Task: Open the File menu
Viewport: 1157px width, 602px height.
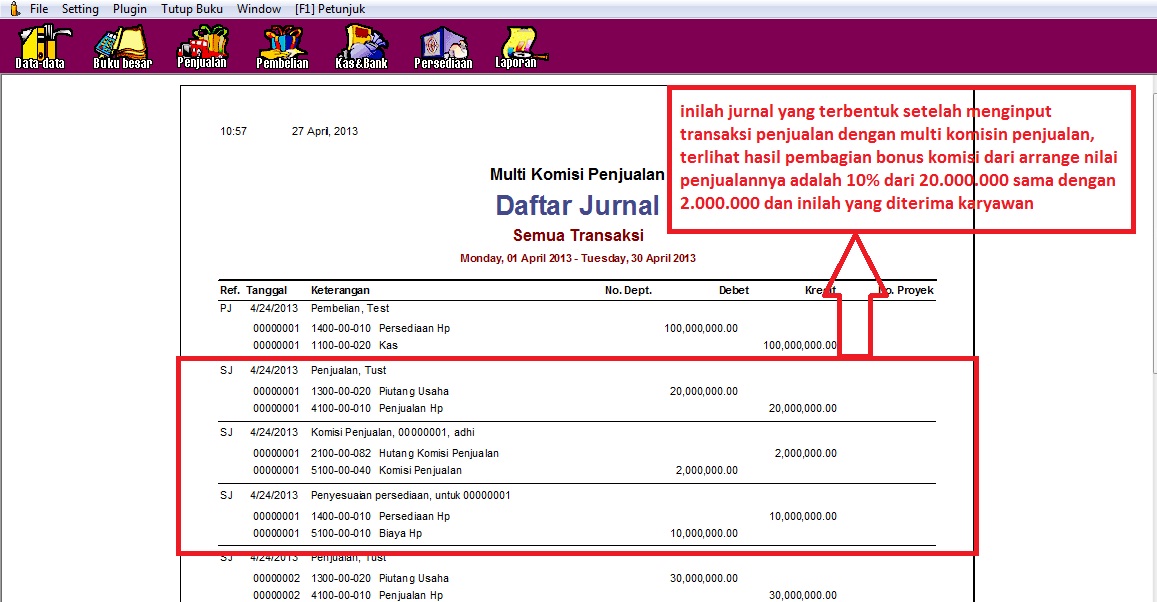Action: pos(39,9)
